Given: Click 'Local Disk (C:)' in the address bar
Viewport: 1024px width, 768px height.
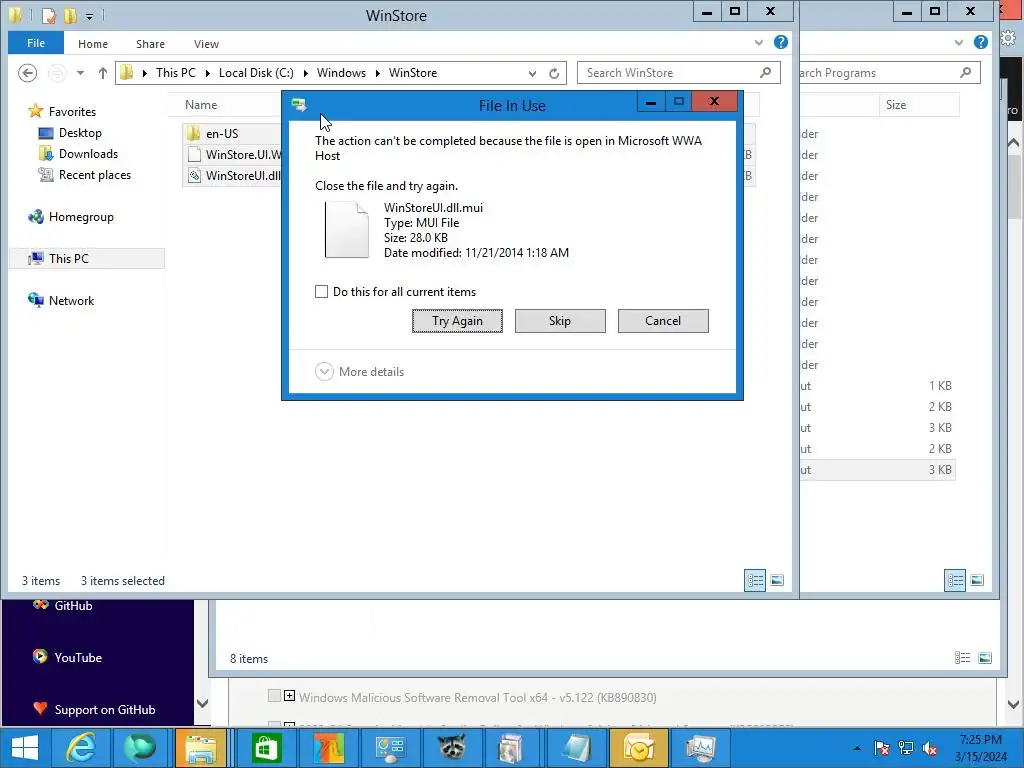Looking at the screenshot, I should tap(256, 72).
